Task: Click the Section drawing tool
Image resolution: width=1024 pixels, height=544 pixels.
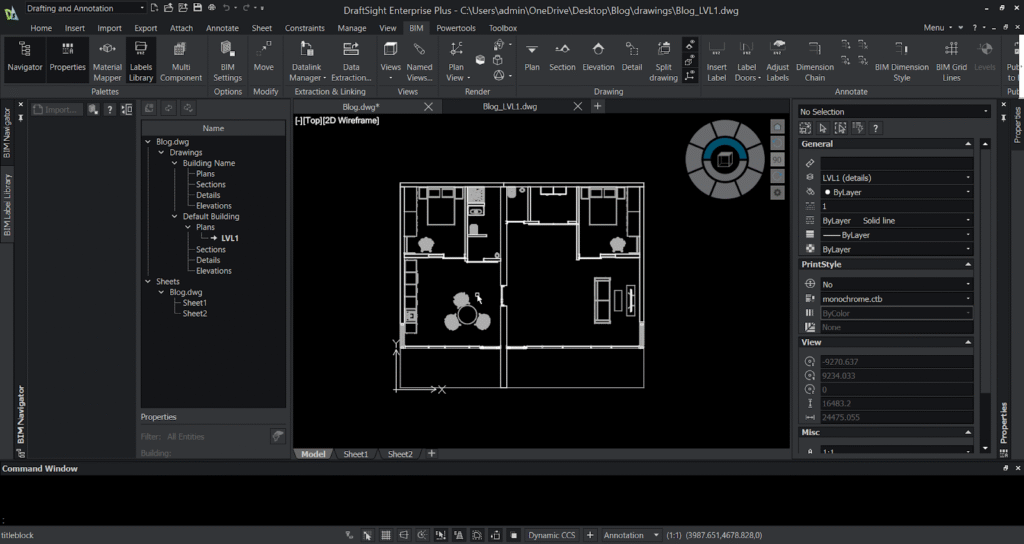Action: [x=562, y=56]
